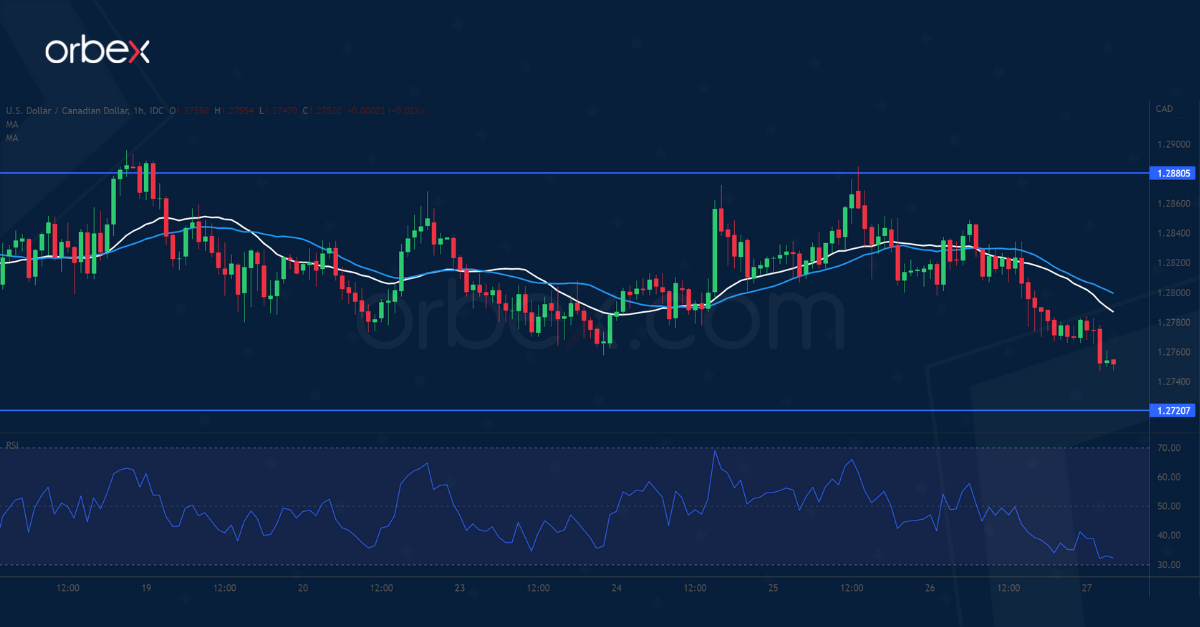Click the RSI indicator label

12,445
